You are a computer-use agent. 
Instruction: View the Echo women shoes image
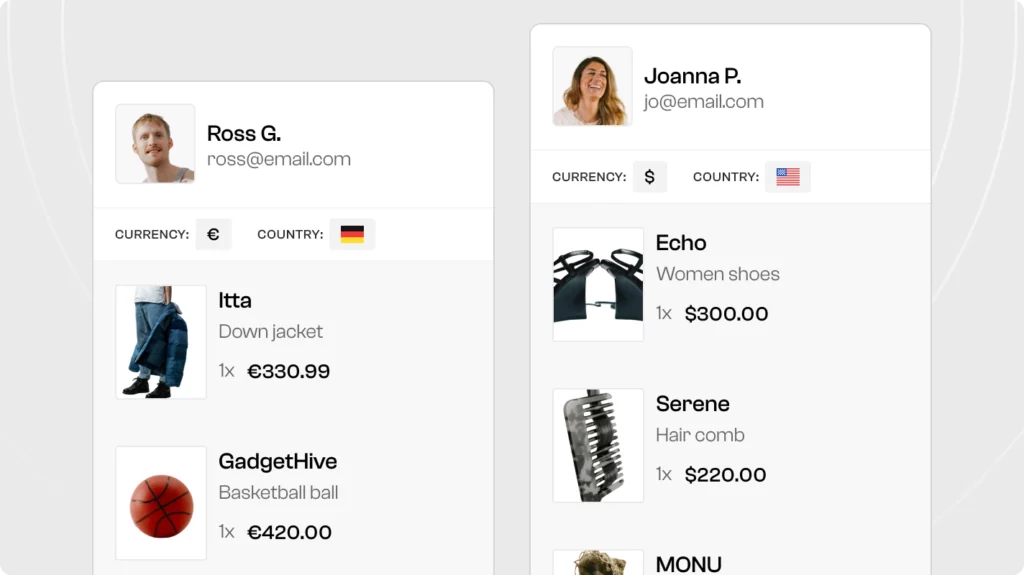(598, 284)
